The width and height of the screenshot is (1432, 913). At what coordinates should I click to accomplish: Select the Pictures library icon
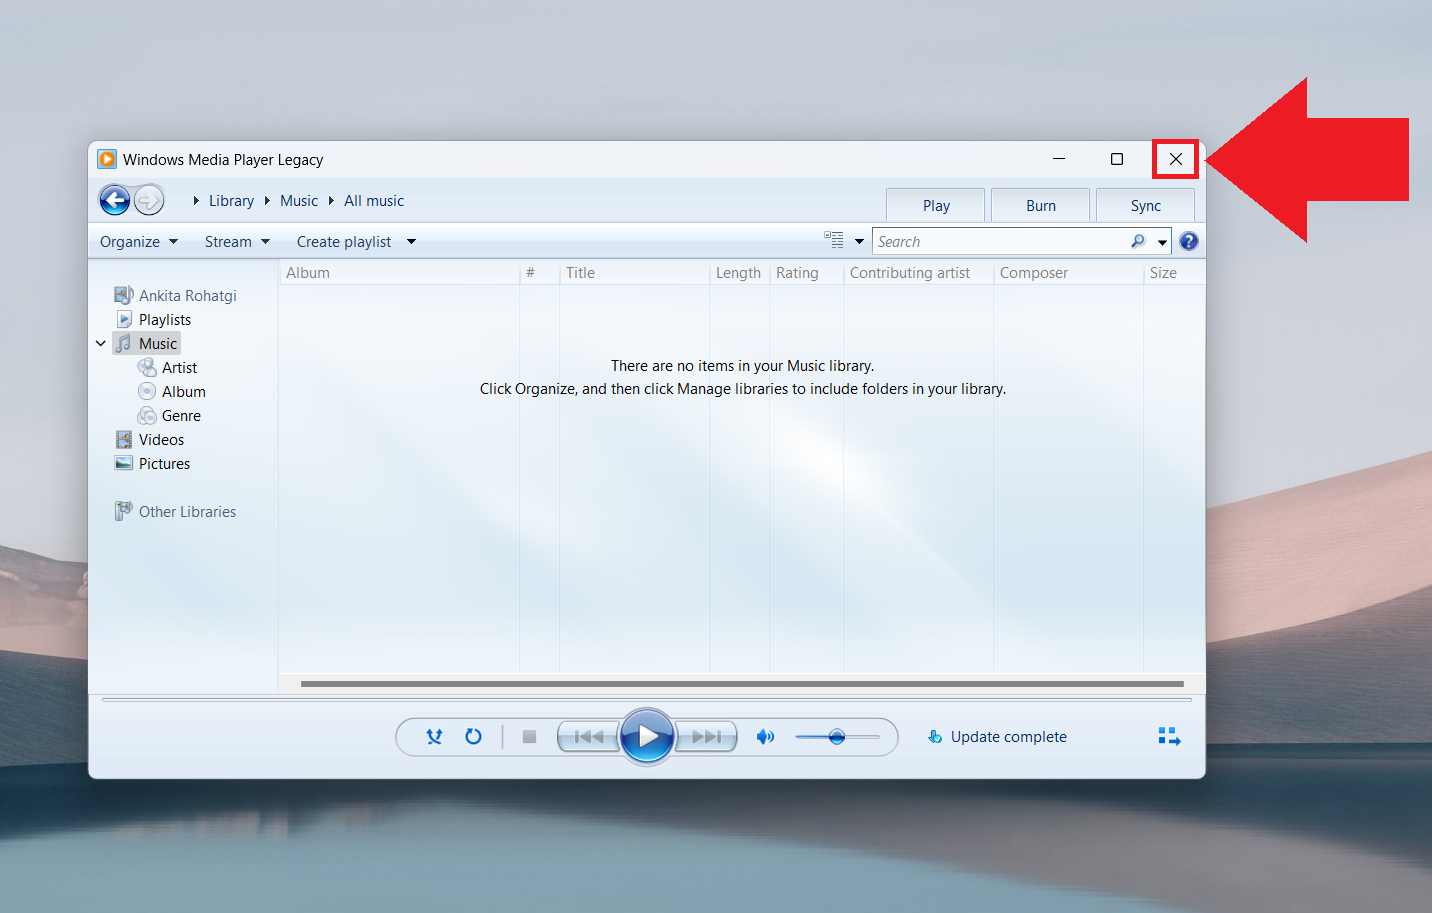[x=125, y=463]
